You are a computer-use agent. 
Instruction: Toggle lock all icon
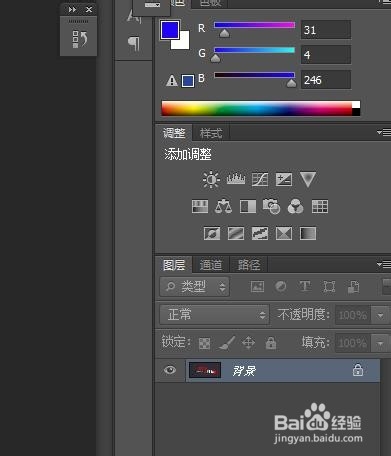tap(271, 343)
